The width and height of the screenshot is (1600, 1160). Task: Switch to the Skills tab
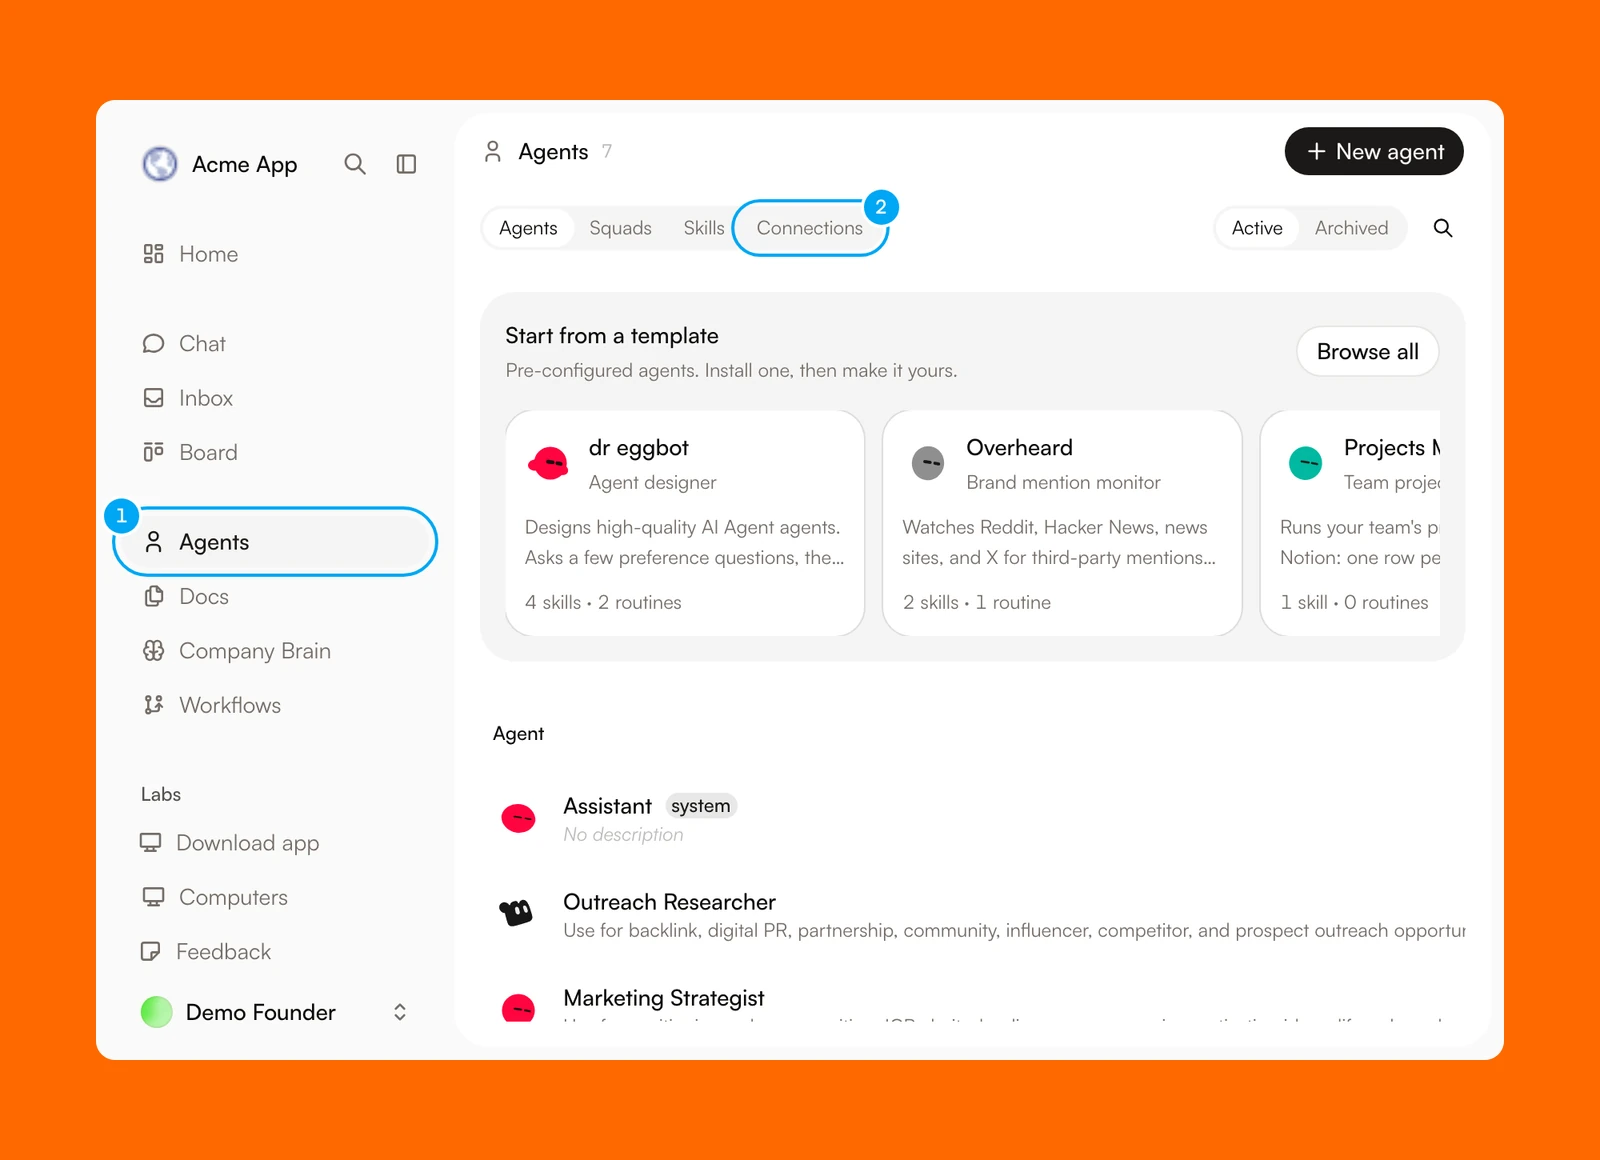(704, 228)
